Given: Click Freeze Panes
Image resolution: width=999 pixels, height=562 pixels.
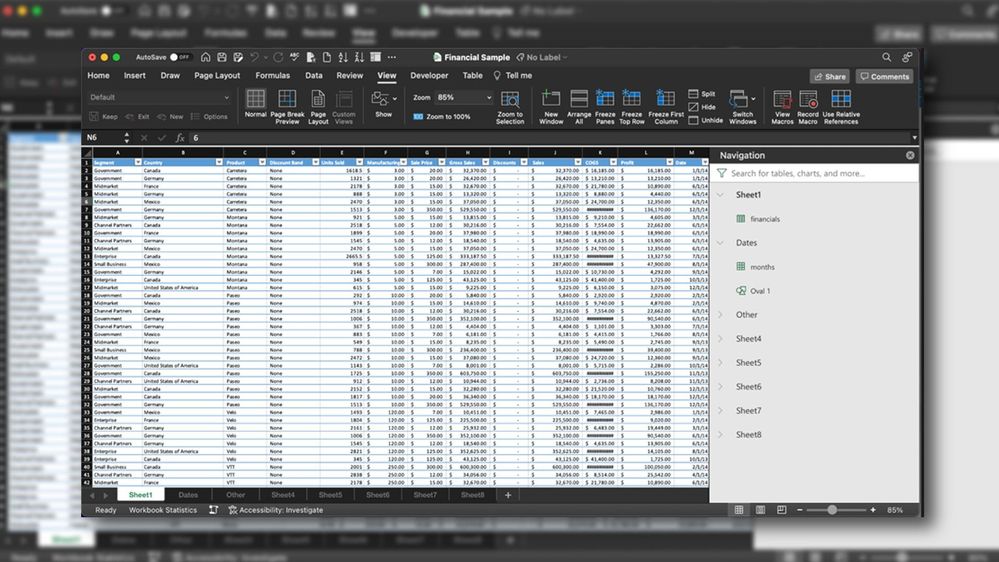Looking at the screenshot, I should tap(605, 106).
